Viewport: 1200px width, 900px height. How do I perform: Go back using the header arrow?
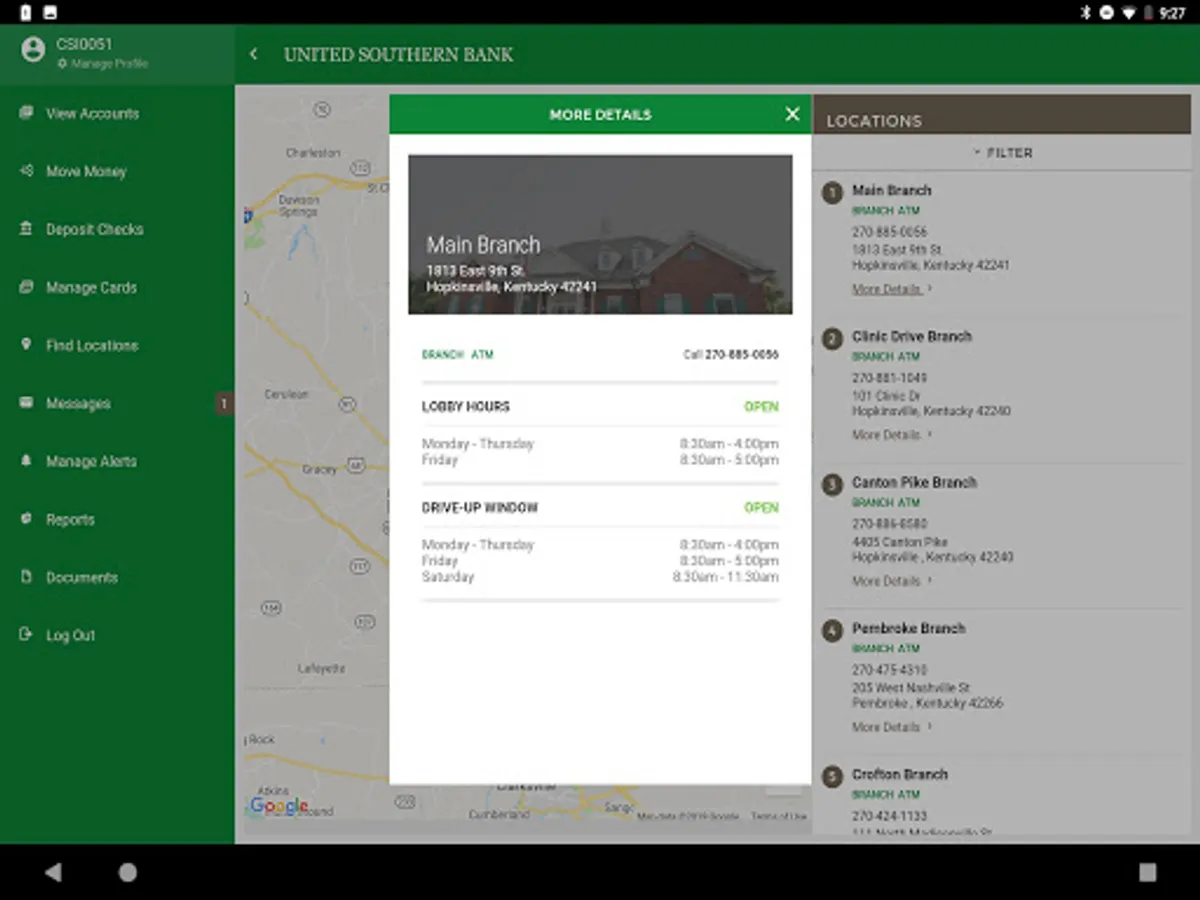[253, 54]
